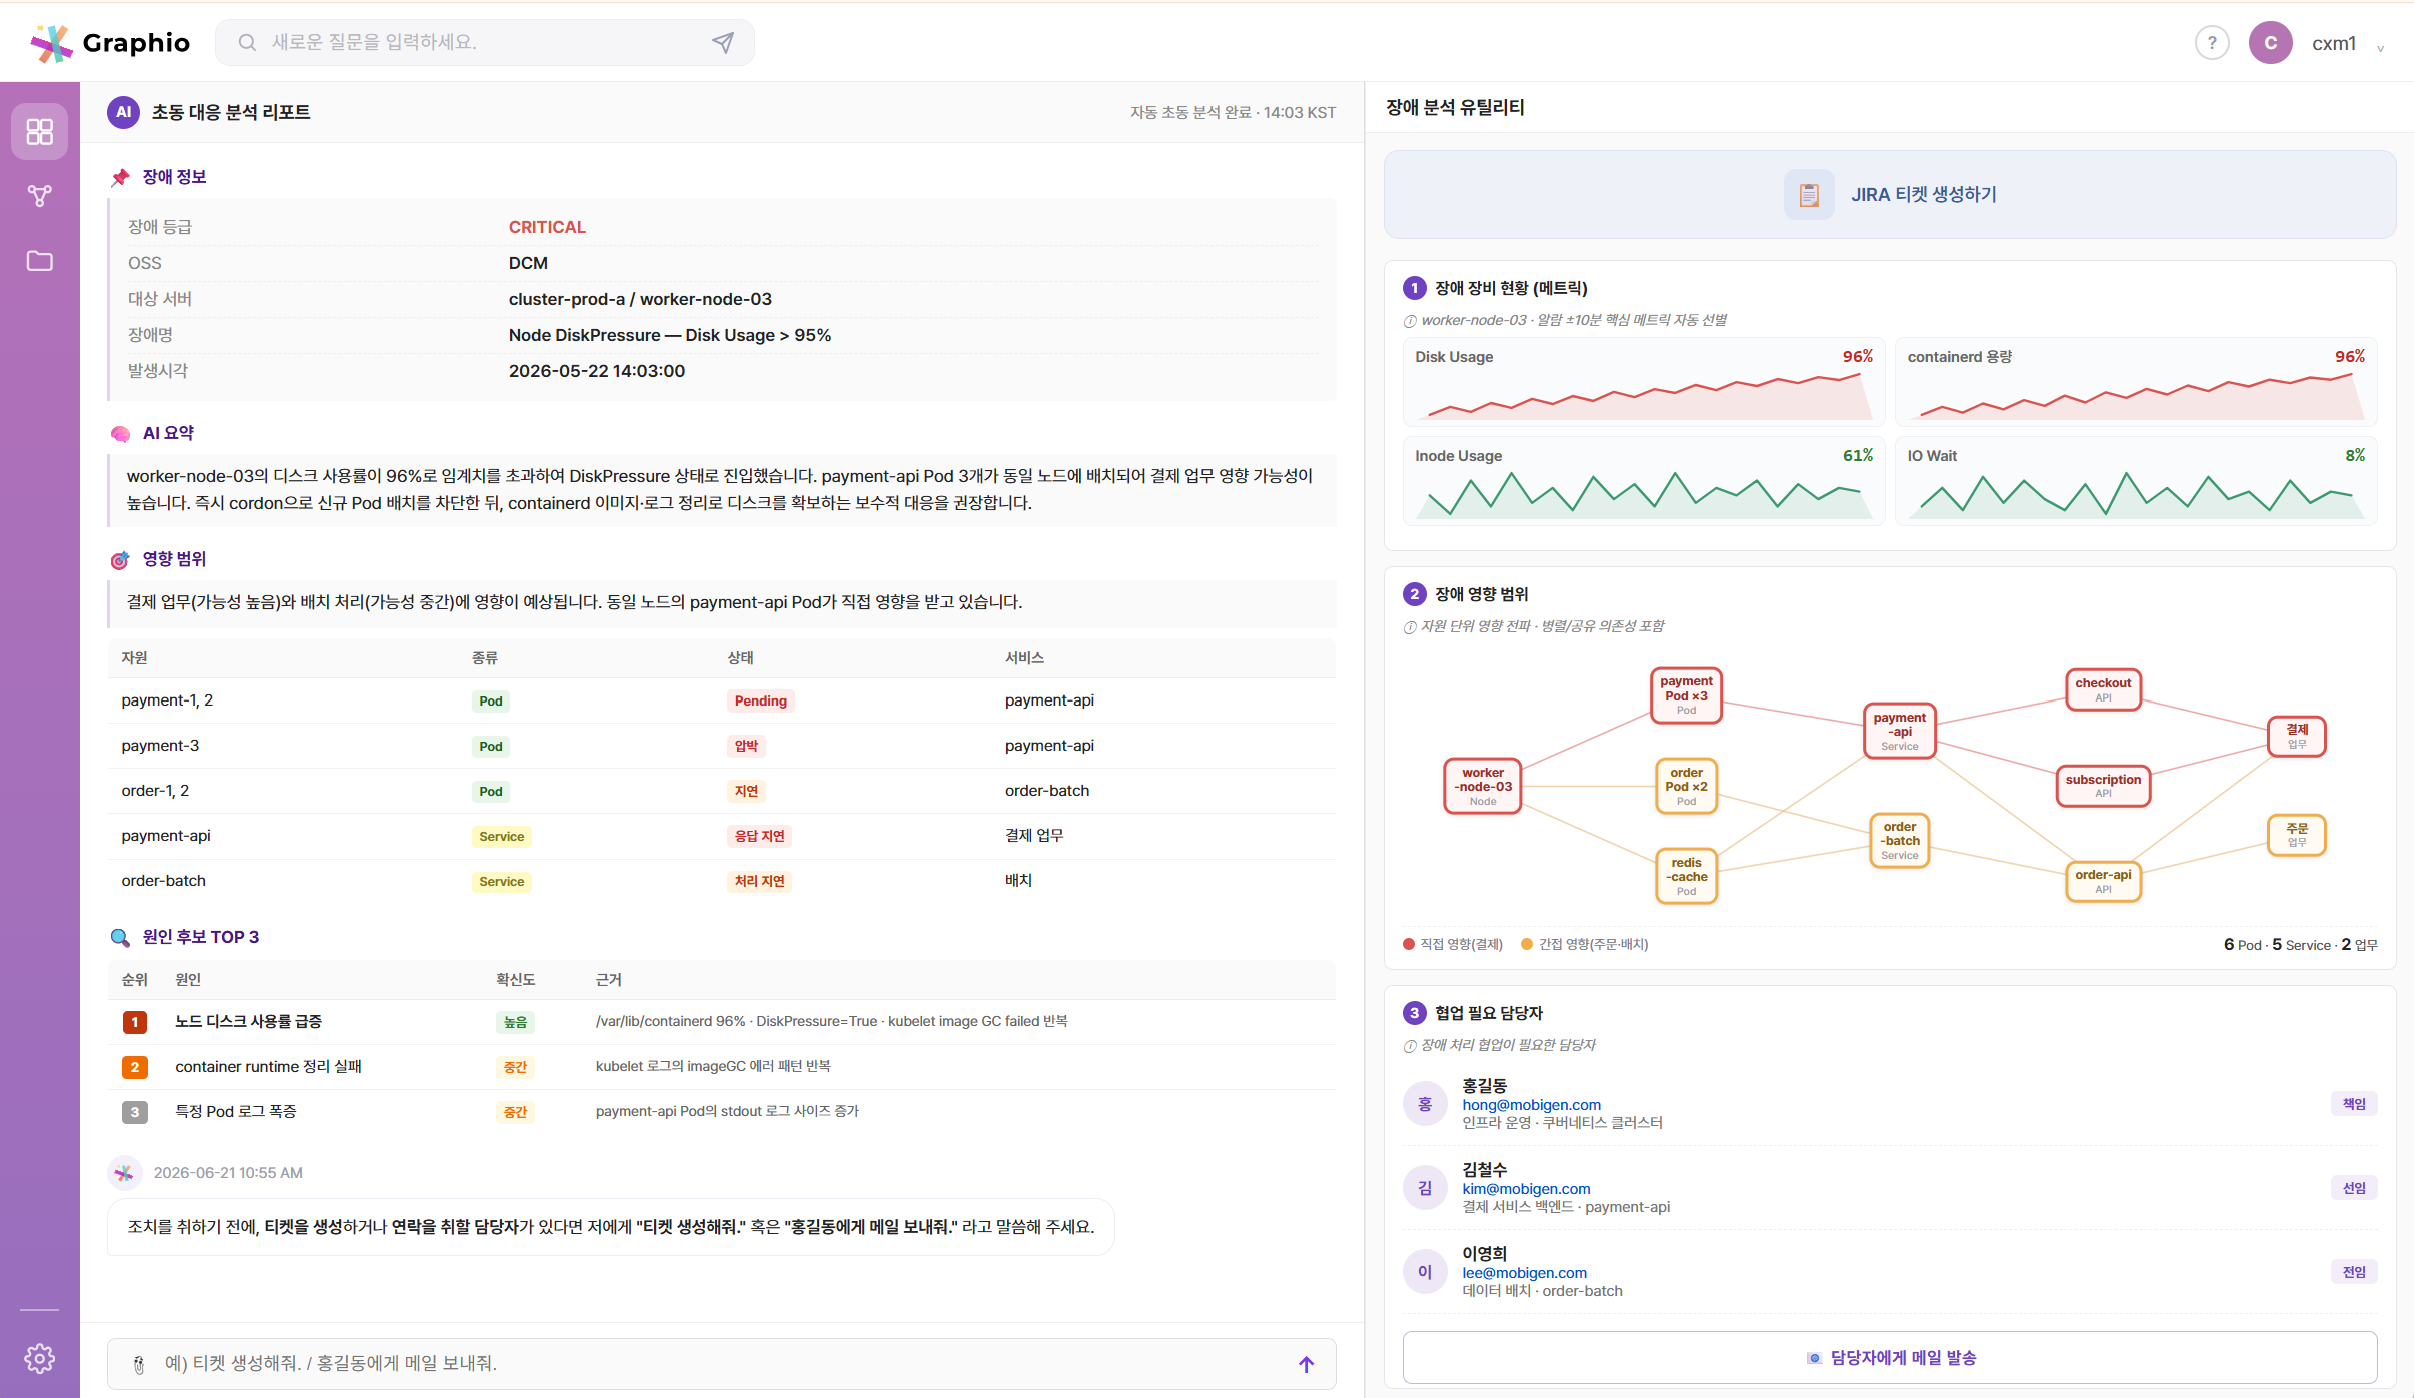Open hong@mobigen.com email link
The width and height of the screenshot is (2414, 1398).
click(x=1531, y=1104)
